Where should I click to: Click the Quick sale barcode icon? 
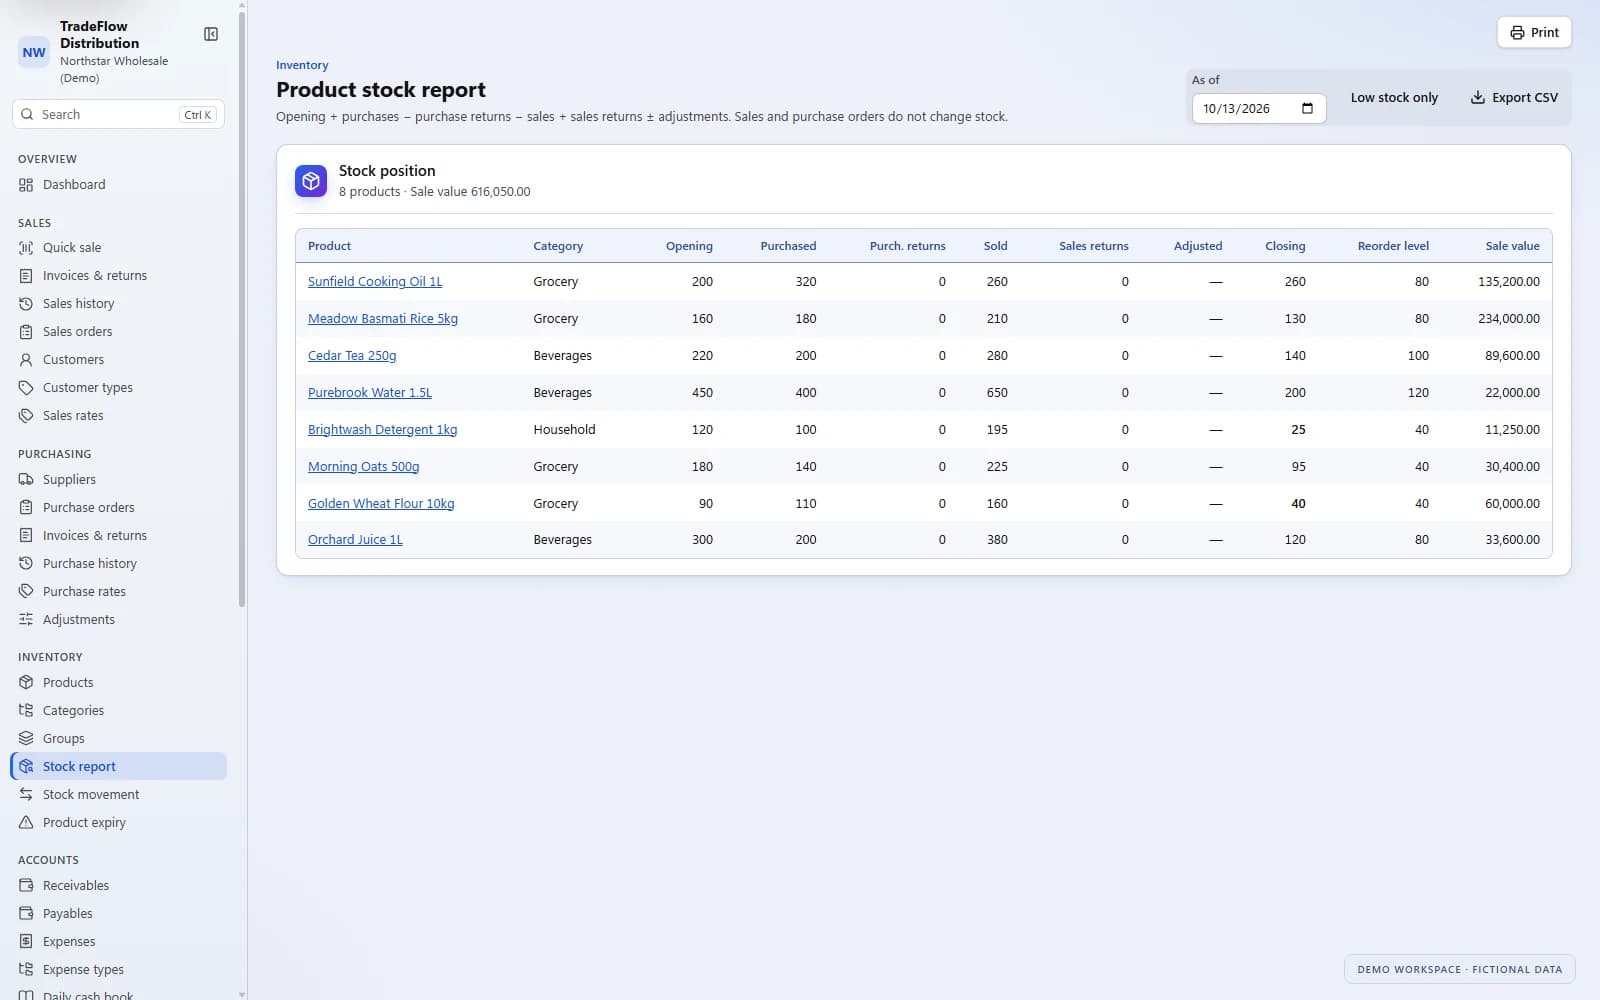click(x=26, y=248)
